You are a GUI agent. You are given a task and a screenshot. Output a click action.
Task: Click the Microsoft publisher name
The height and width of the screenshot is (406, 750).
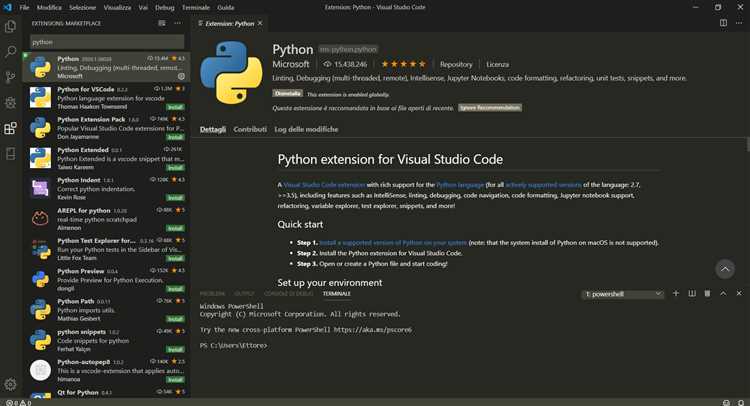[x=291, y=64]
